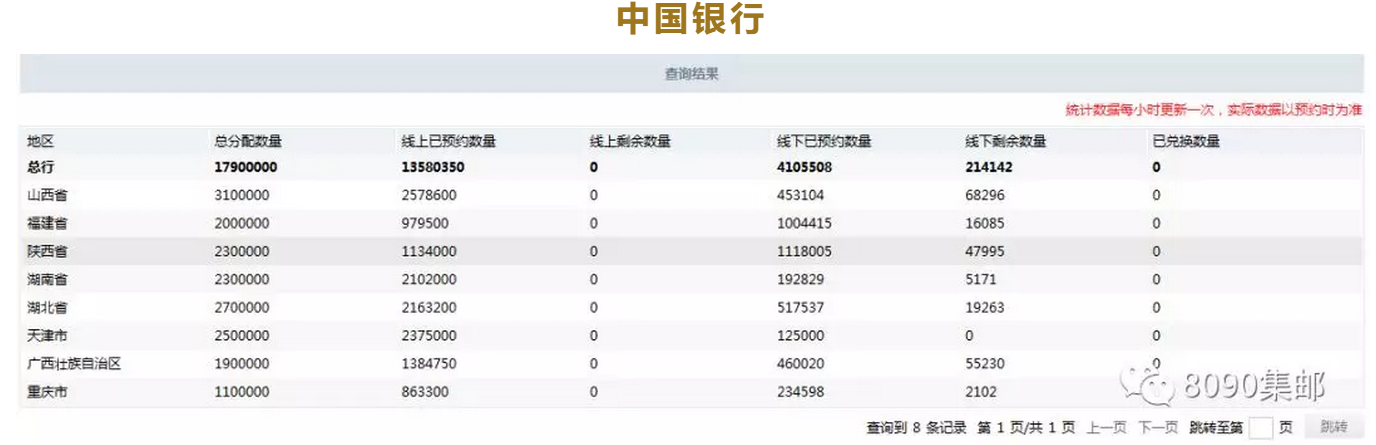The image size is (1376, 445).
Task: Click 山西省 allocation value 3100000
Action: click(242, 195)
